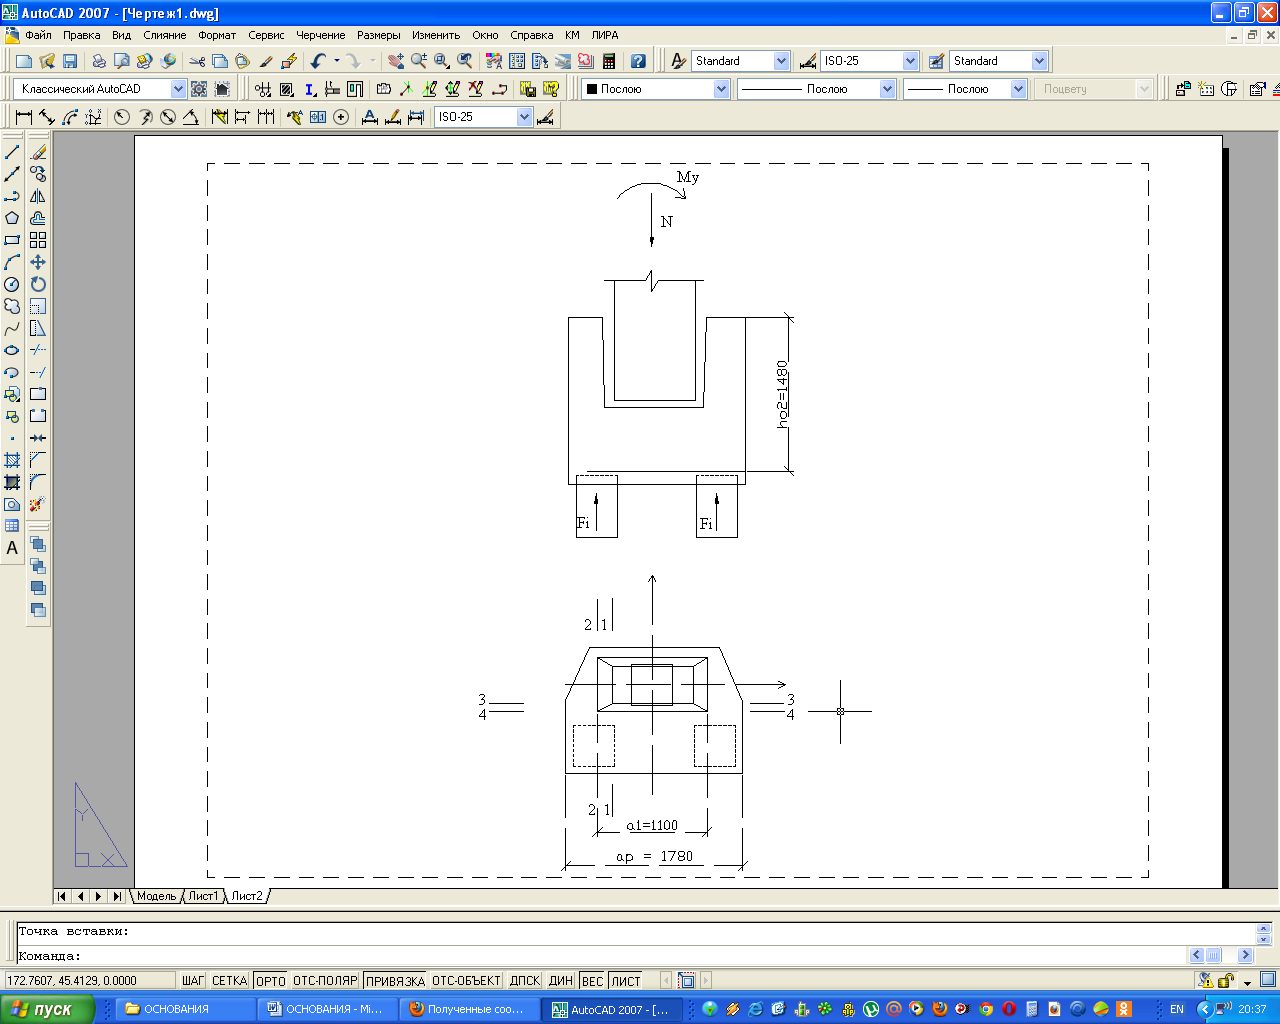1280x1024 pixels.
Task: Click the Undo arrow button
Action: pyautogui.click(x=318, y=61)
